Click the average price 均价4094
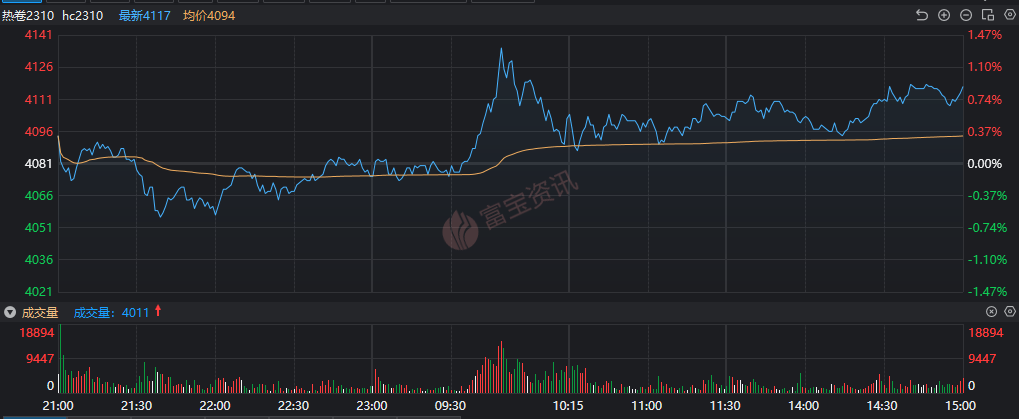This screenshot has width=1019, height=419. 209,16
